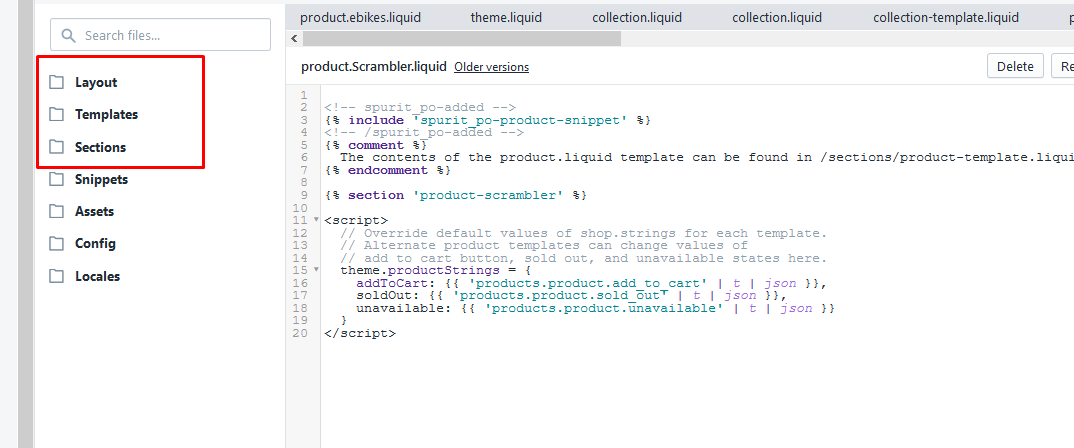Click the Sections folder icon
Screen dimensions: 1074x448
tap(56, 147)
